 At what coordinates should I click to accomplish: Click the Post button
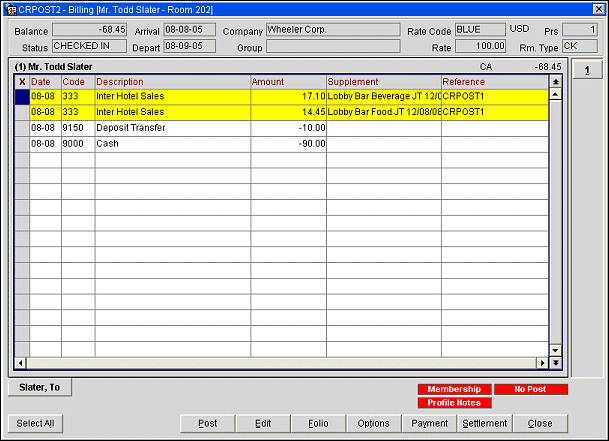(x=207, y=423)
